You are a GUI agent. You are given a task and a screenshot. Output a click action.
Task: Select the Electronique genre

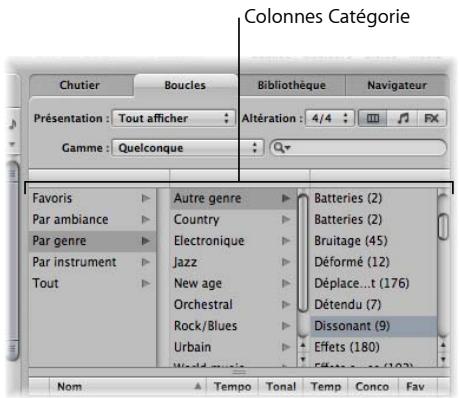click(233, 241)
